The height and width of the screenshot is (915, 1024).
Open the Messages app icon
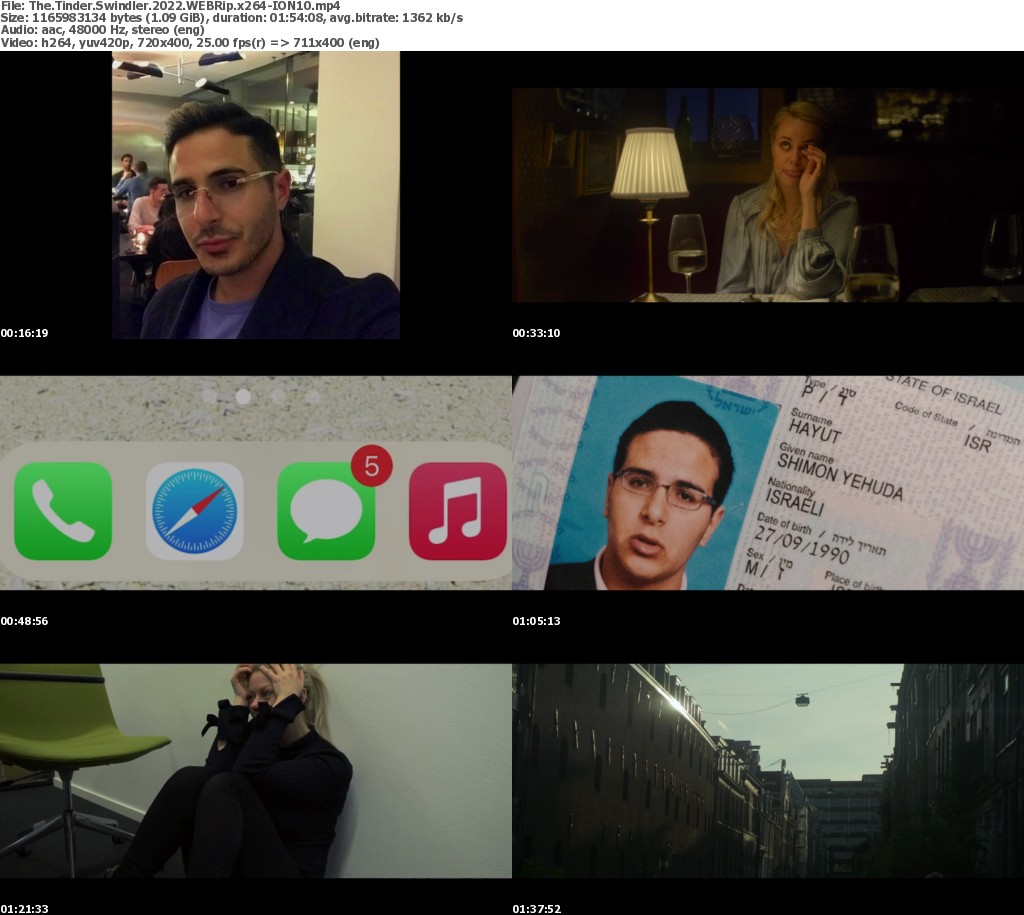click(x=326, y=511)
